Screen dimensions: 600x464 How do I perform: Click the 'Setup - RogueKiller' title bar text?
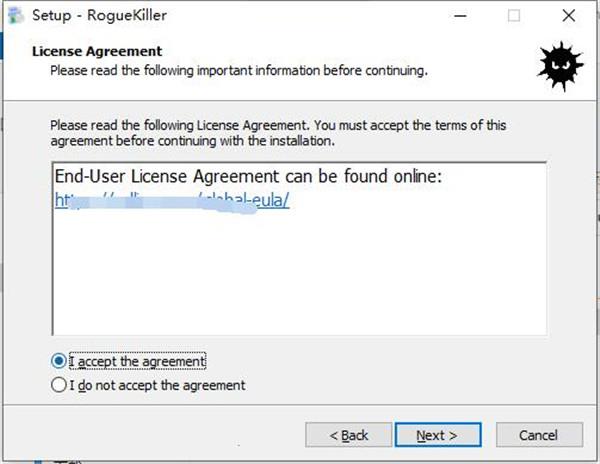point(99,16)
